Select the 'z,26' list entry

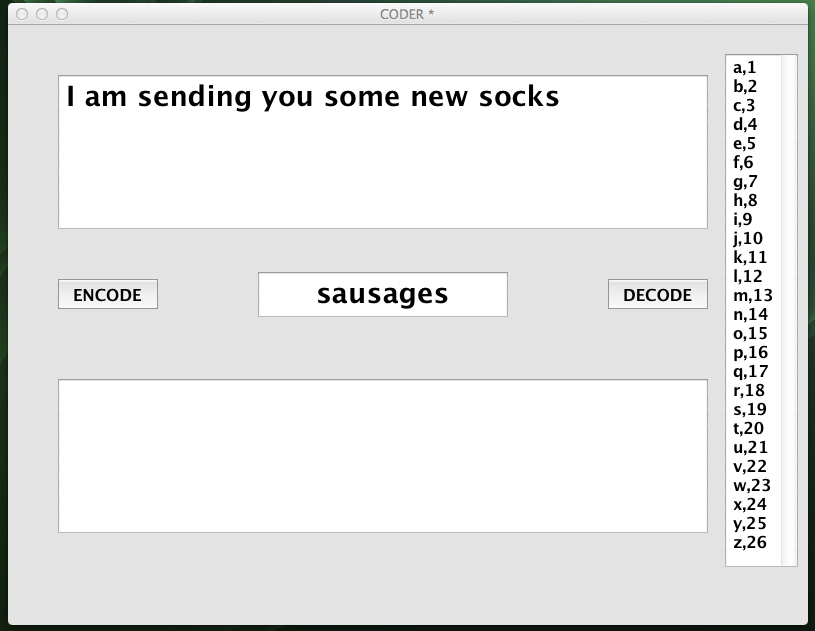(x=750, y=542)
